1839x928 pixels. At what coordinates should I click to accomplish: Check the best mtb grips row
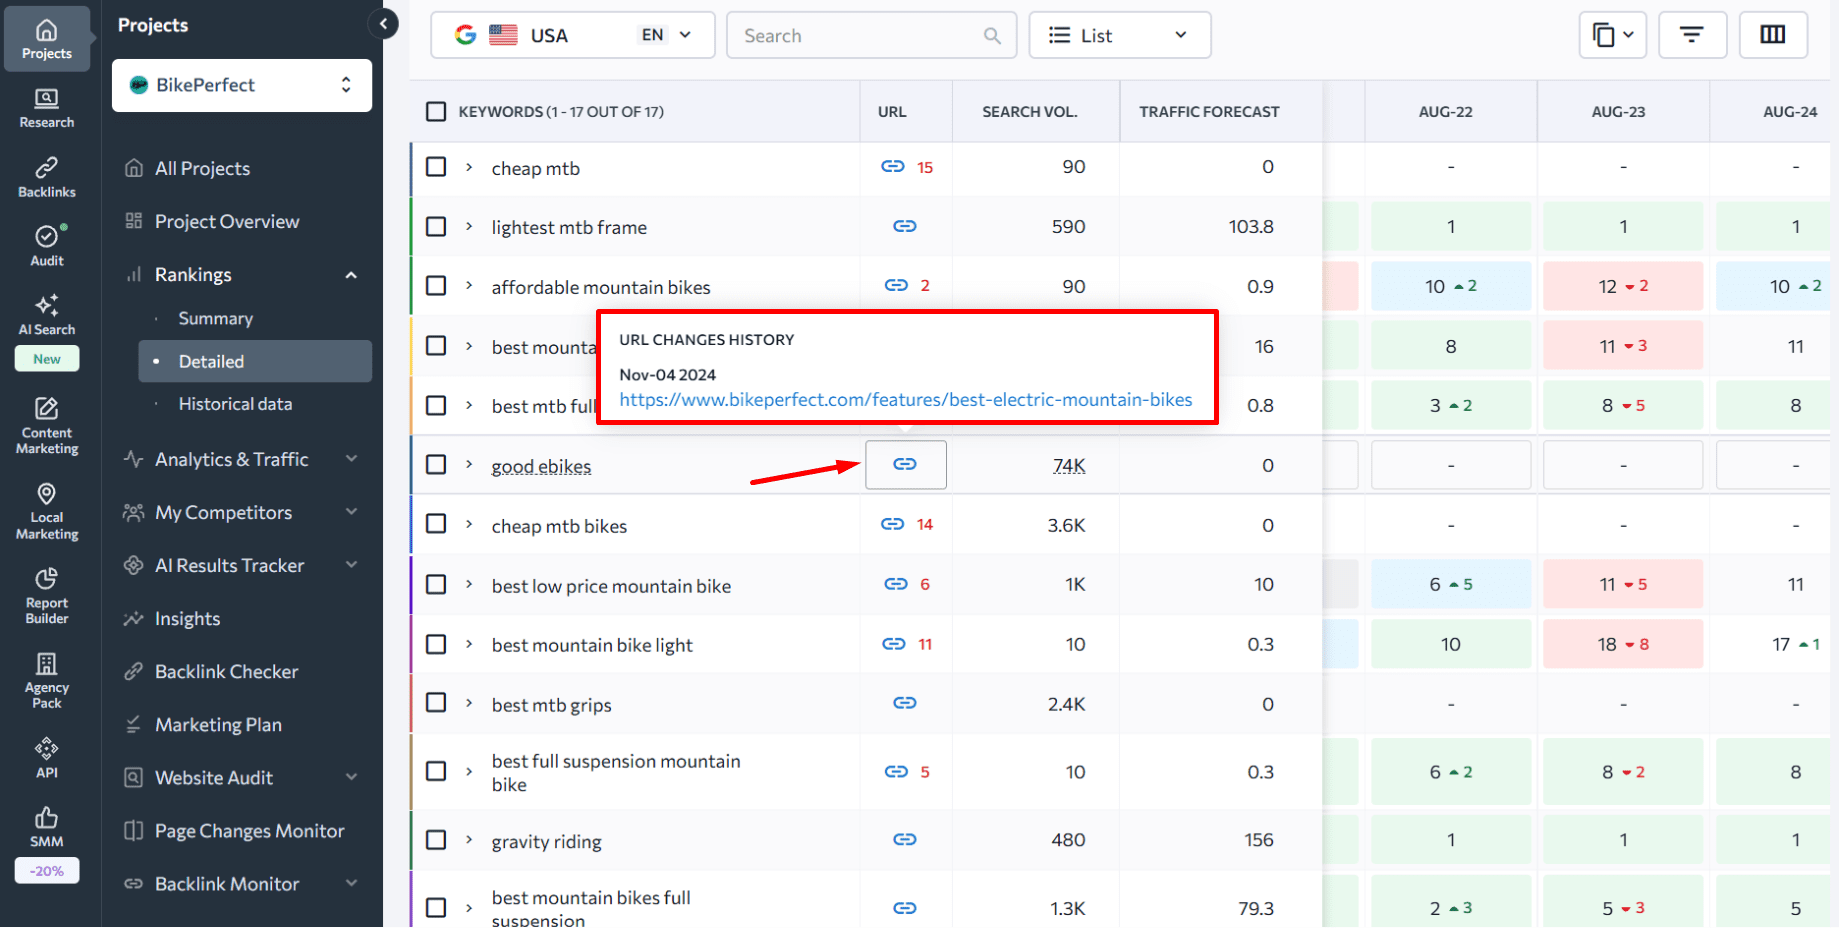coord(436,703)
